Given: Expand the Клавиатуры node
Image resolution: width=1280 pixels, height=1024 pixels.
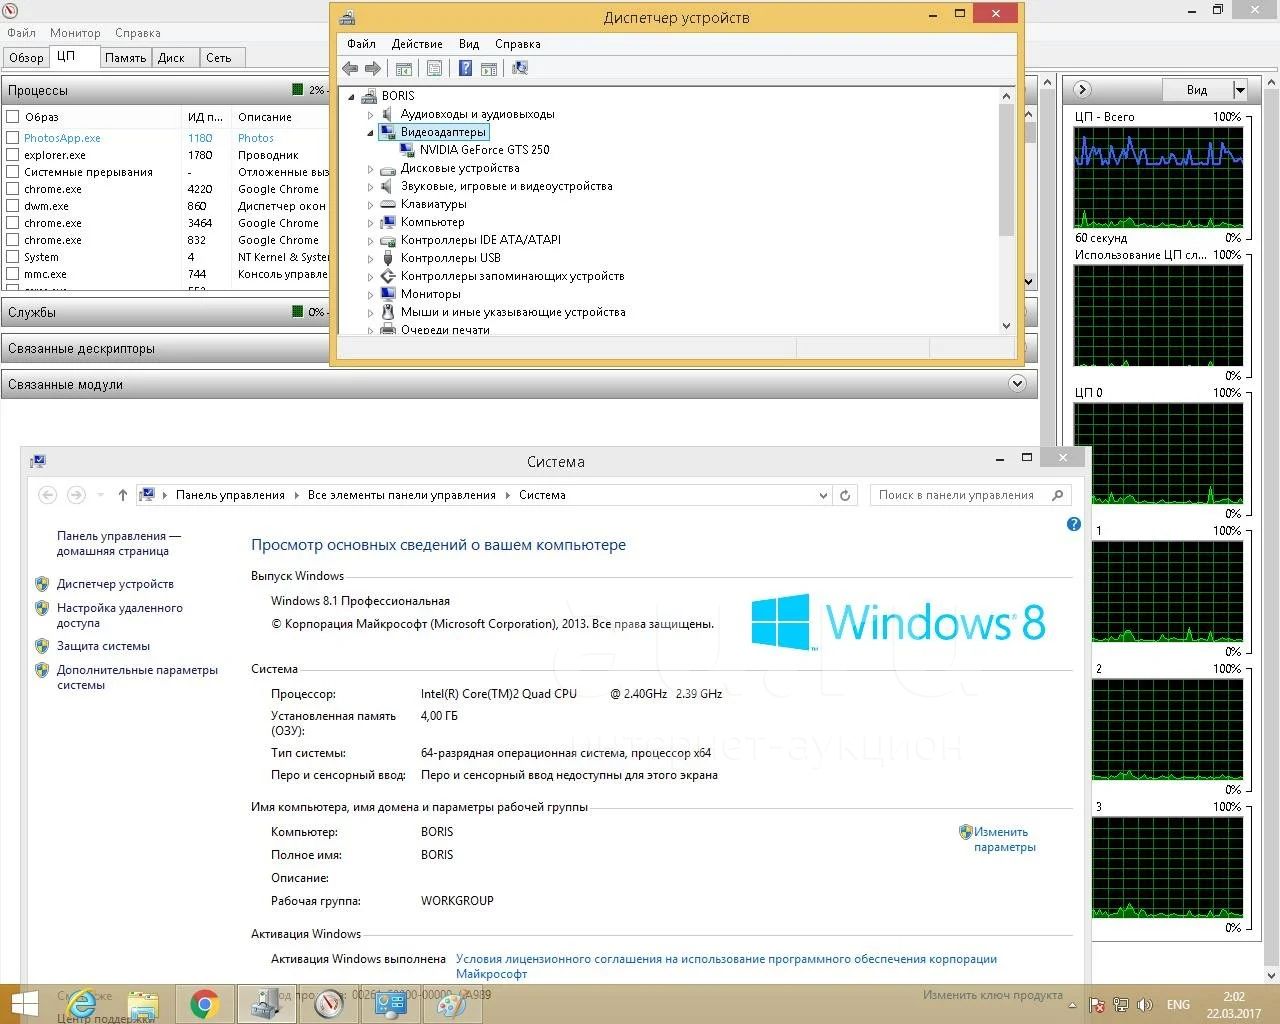Looking at the screenshot, I should pos(370,204).
